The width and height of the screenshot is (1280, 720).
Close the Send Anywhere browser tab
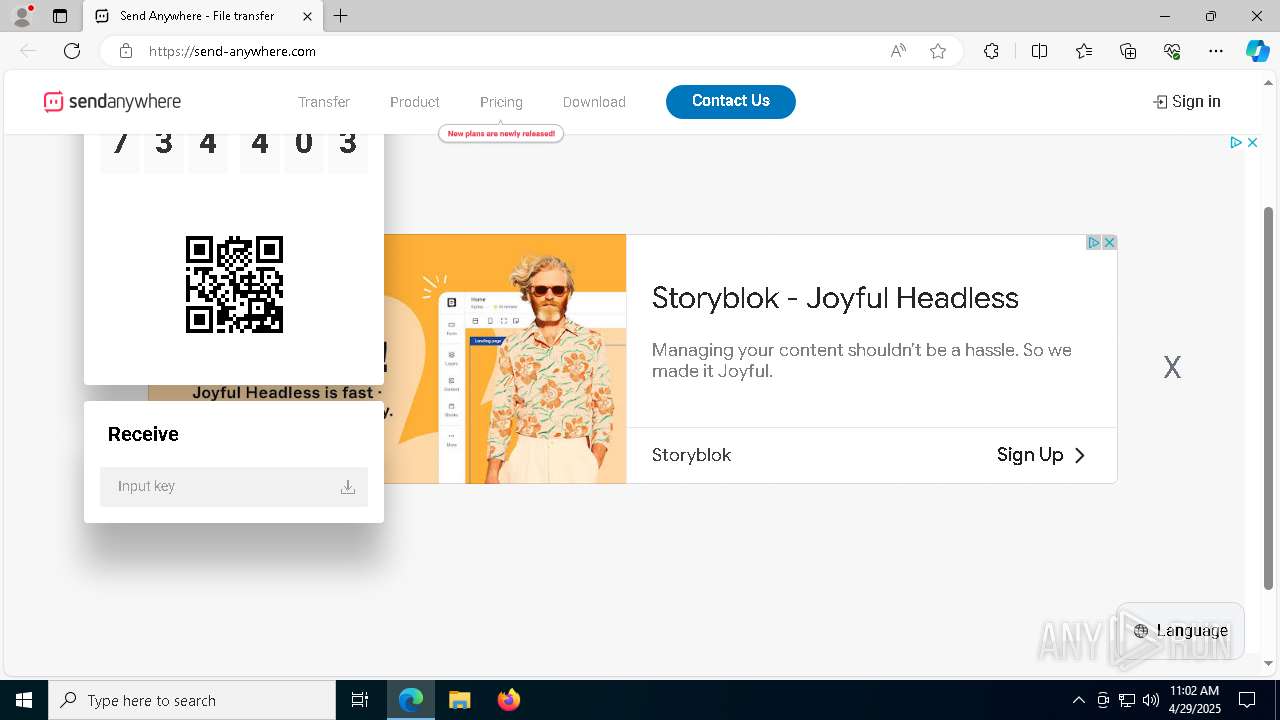pyautogui.click(x=307, y=16)
